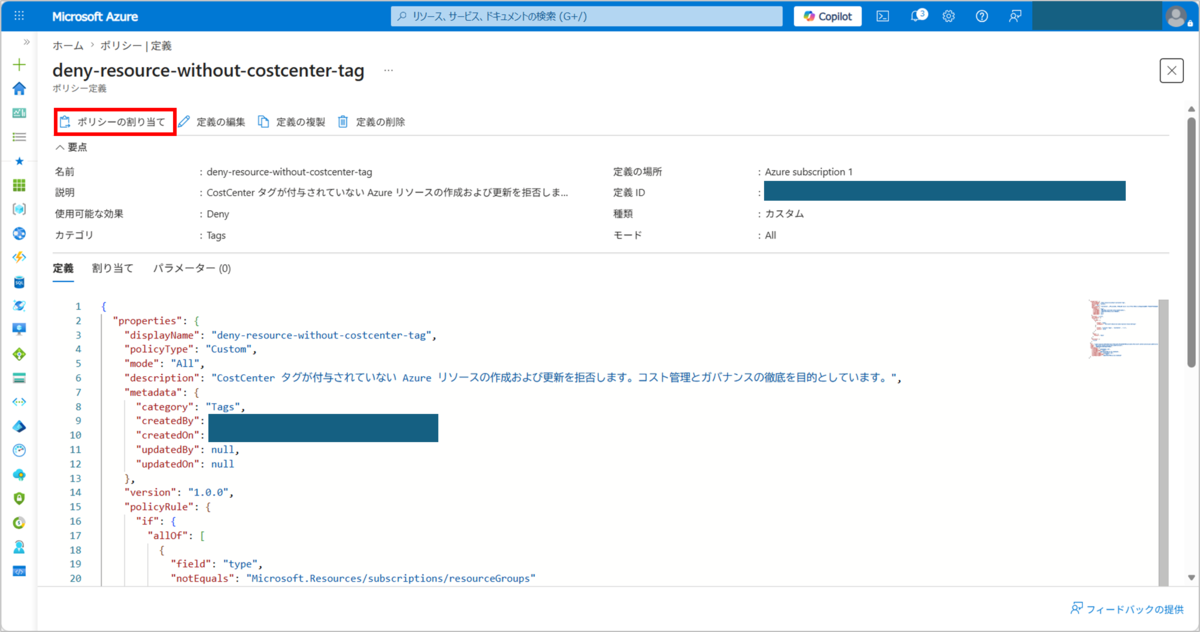Click Azure subscription 1 location value
This screenshot has width=1200, height=632.
(x=808, y=172)
